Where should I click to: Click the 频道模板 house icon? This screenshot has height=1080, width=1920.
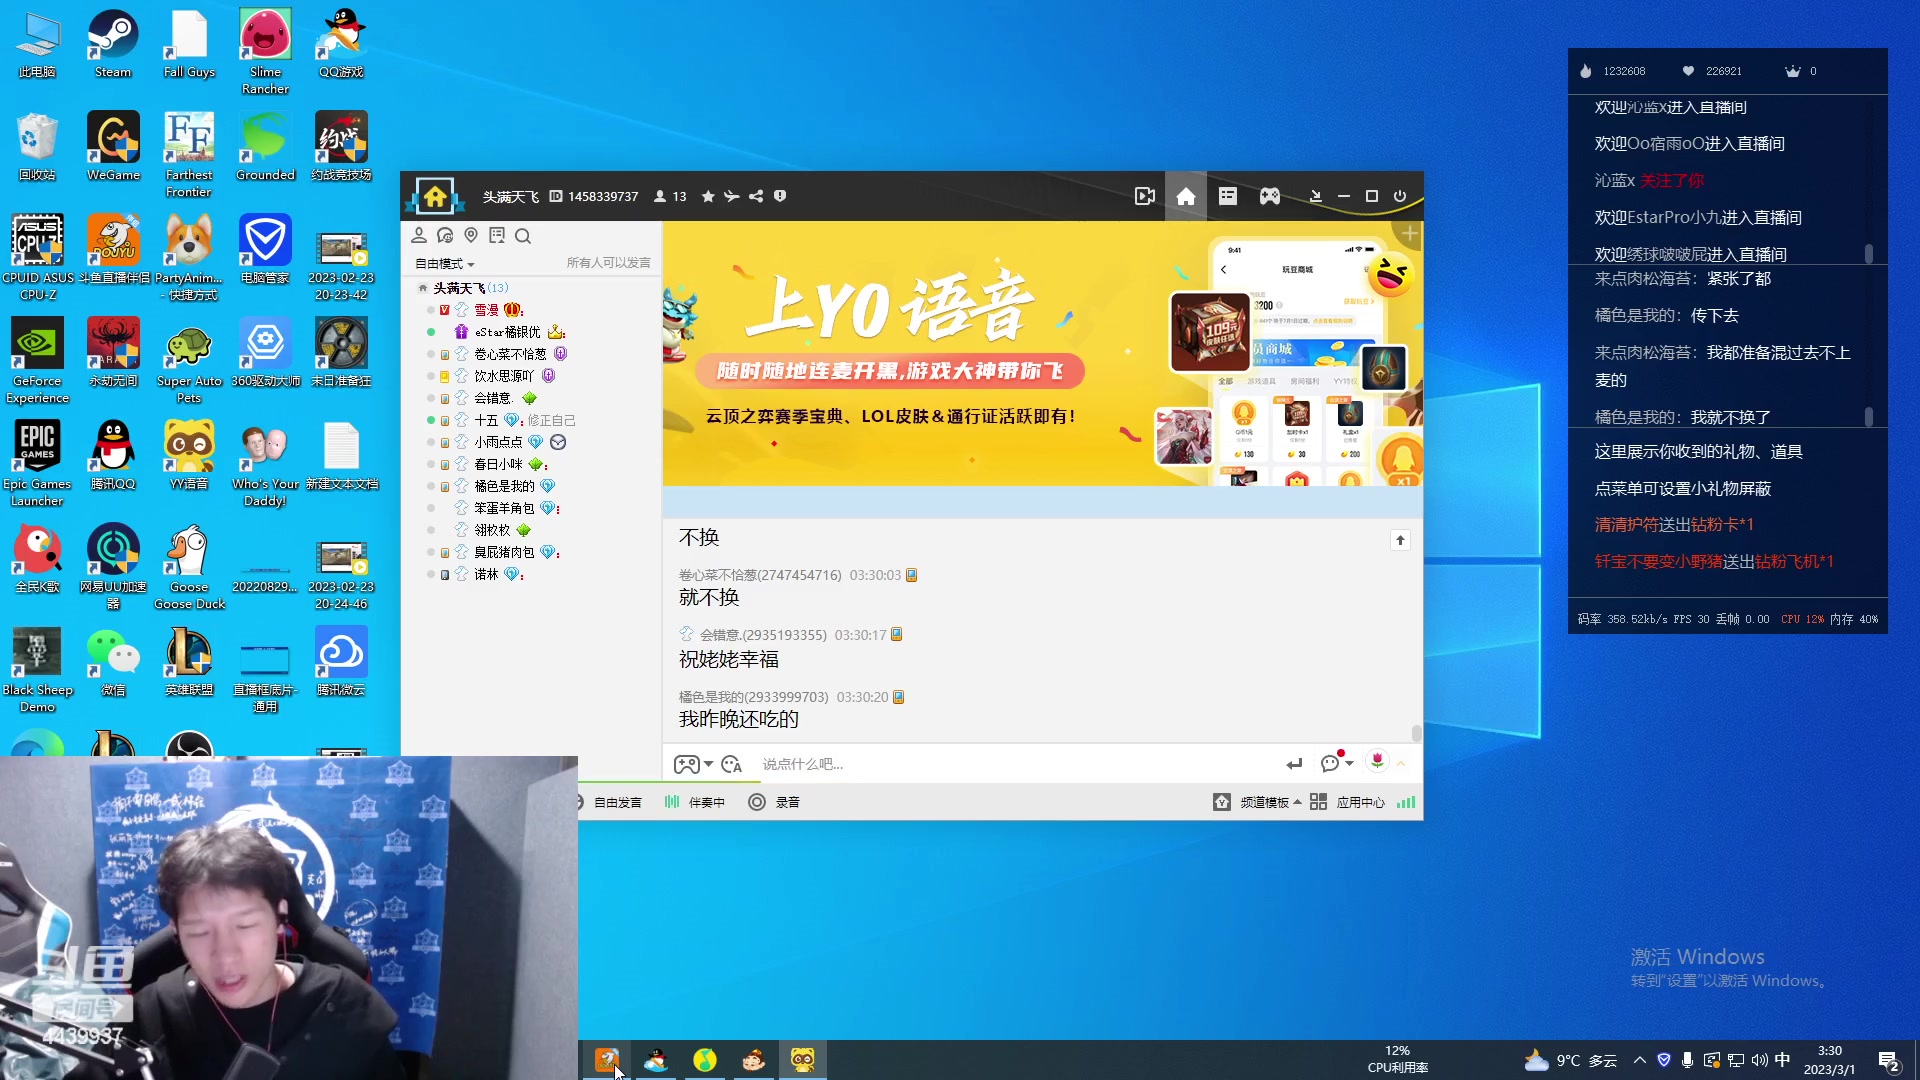coord(1222,802)
